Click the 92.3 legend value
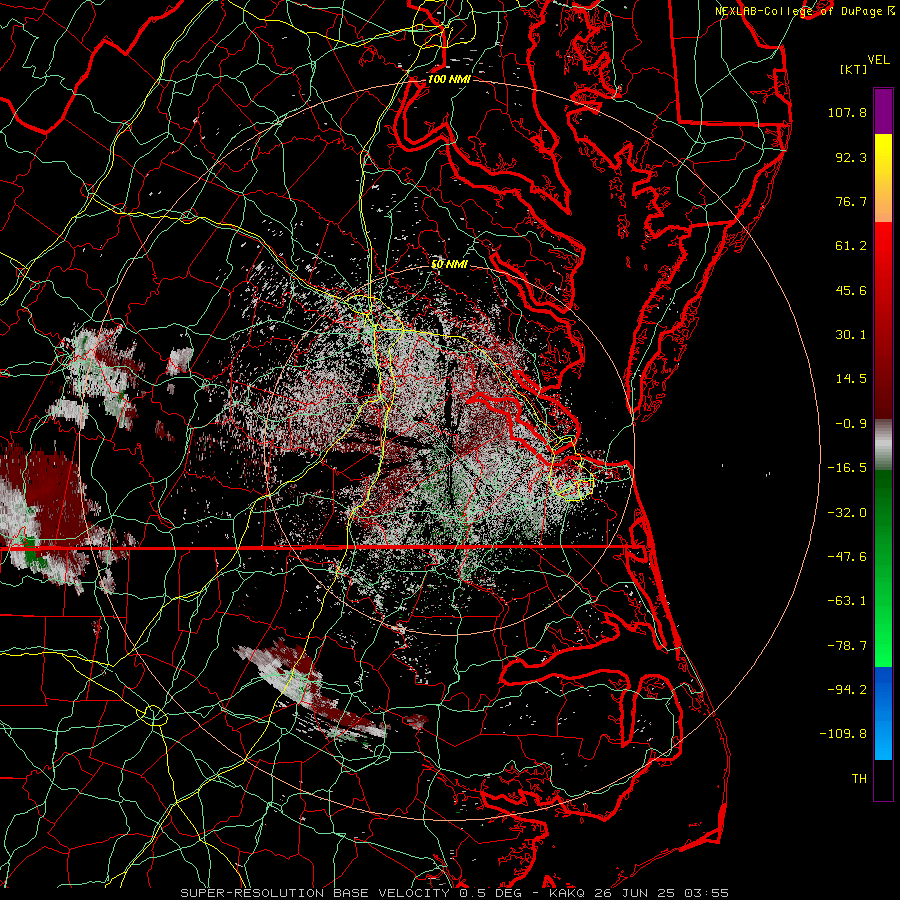This screenshot has width=900, height=900. [x=851, y=157]
